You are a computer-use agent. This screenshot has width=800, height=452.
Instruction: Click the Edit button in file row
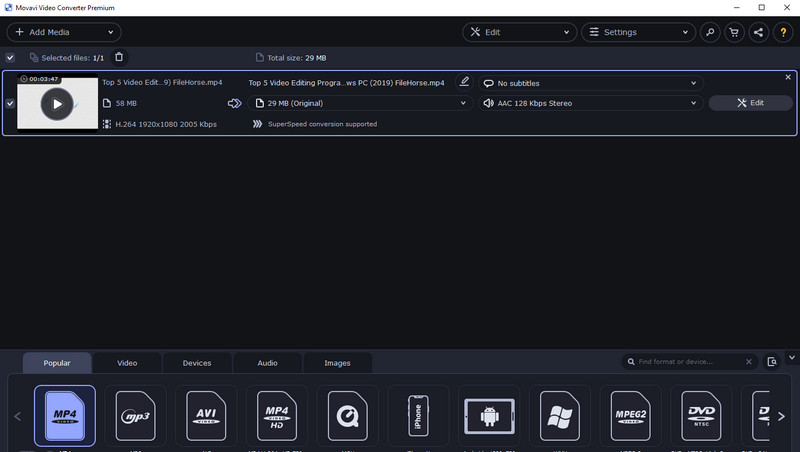coord(751,103)
